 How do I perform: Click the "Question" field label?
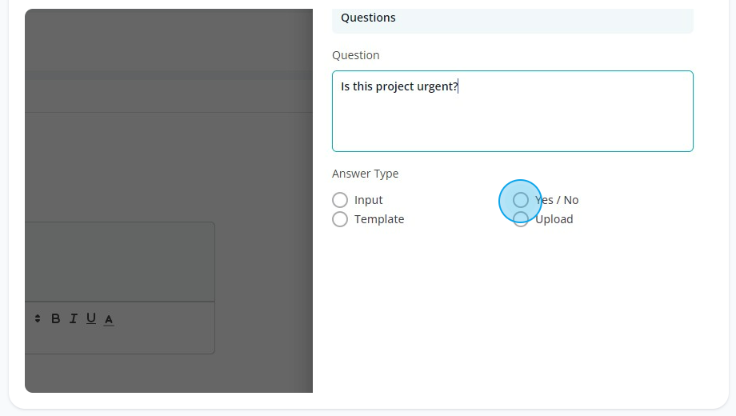click(x=356, y=55)
